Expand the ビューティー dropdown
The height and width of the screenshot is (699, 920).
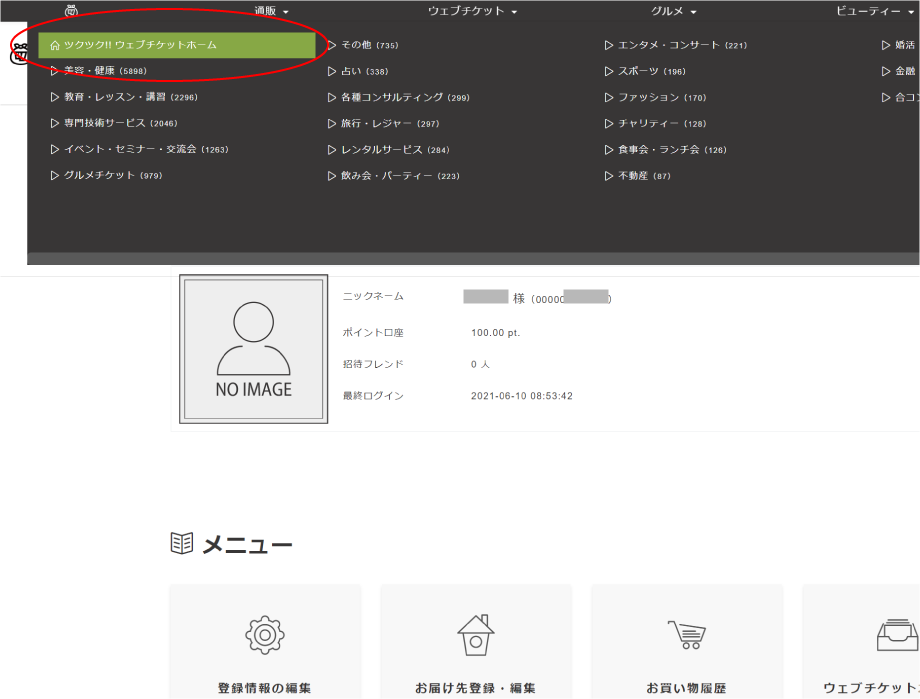coord(875,11)
